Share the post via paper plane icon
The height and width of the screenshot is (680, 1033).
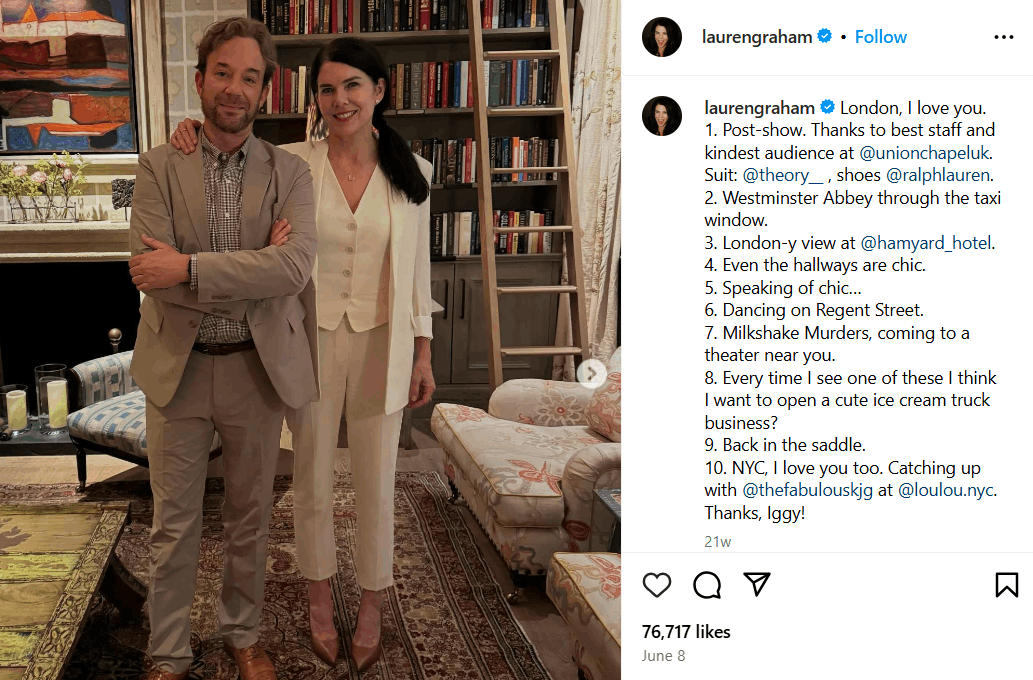tap(757, 584)
